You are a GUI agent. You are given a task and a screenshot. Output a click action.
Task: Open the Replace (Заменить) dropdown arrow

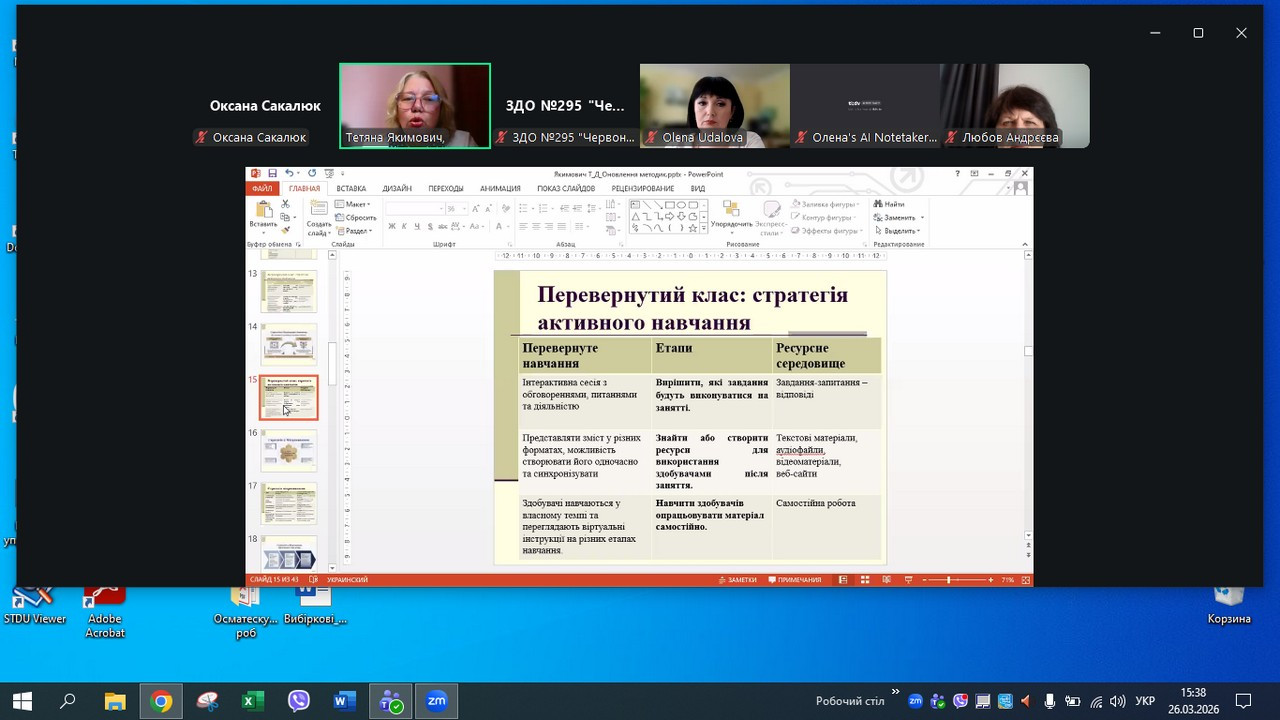[921, 217]
